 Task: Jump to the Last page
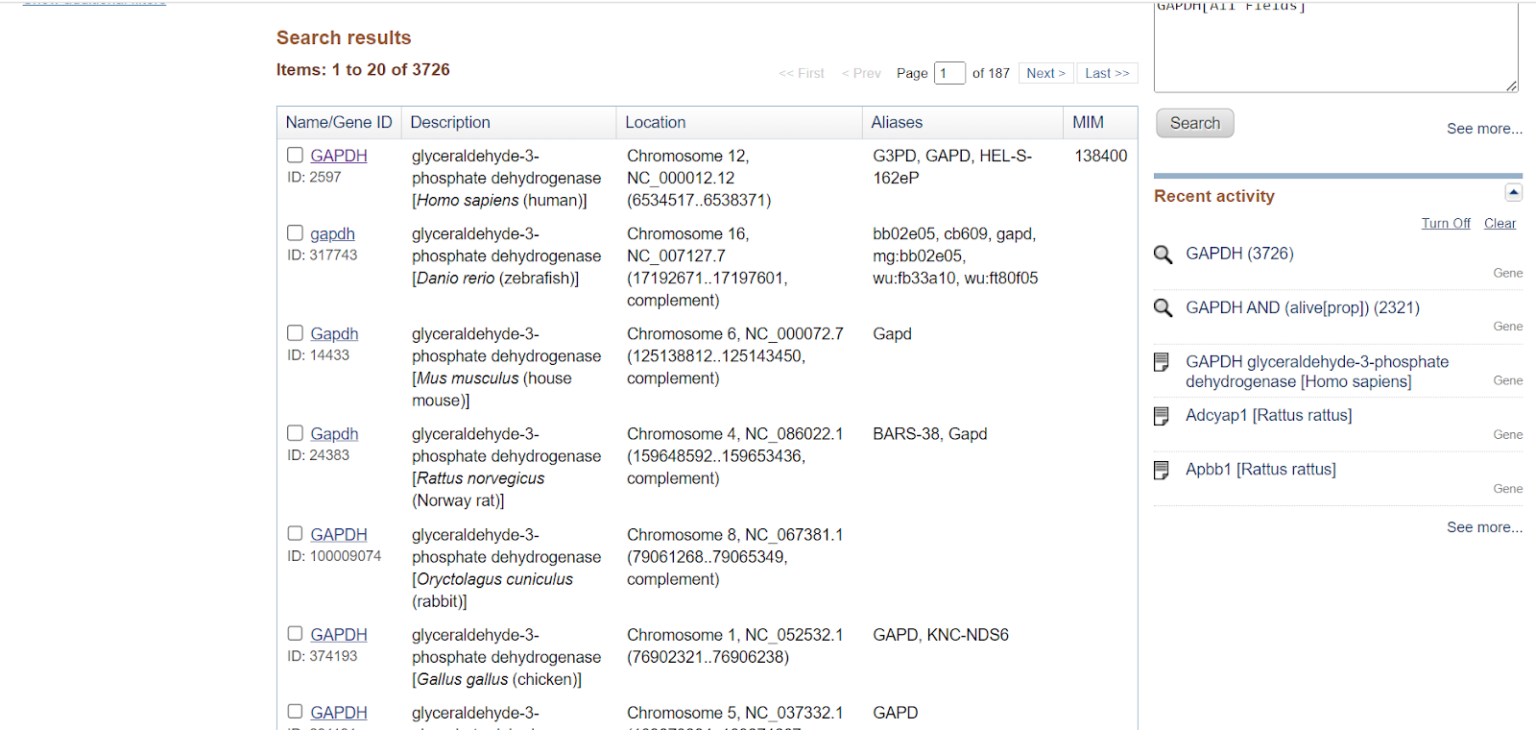[x=1107, y=72]
